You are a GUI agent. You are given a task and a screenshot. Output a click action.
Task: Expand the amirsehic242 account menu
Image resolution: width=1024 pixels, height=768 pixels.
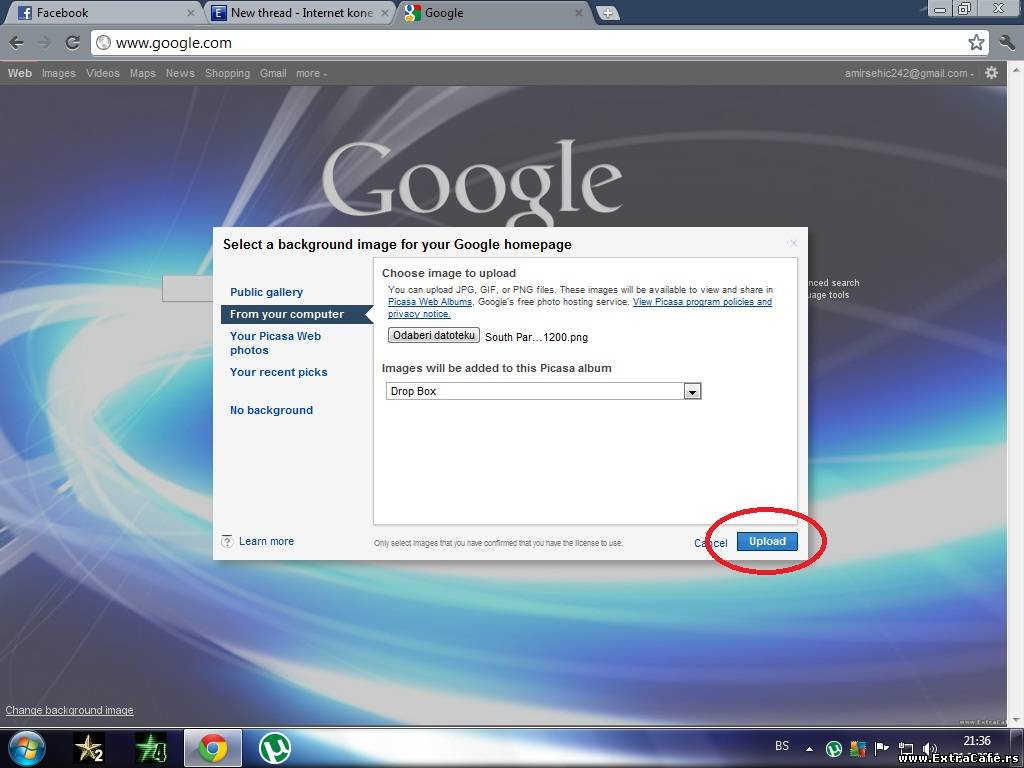point(910,73)
